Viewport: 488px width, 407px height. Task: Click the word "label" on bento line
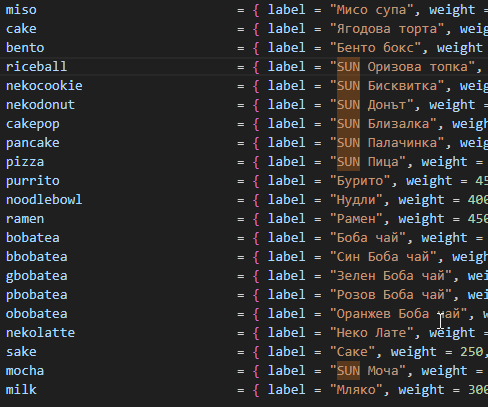coord(287,48)
